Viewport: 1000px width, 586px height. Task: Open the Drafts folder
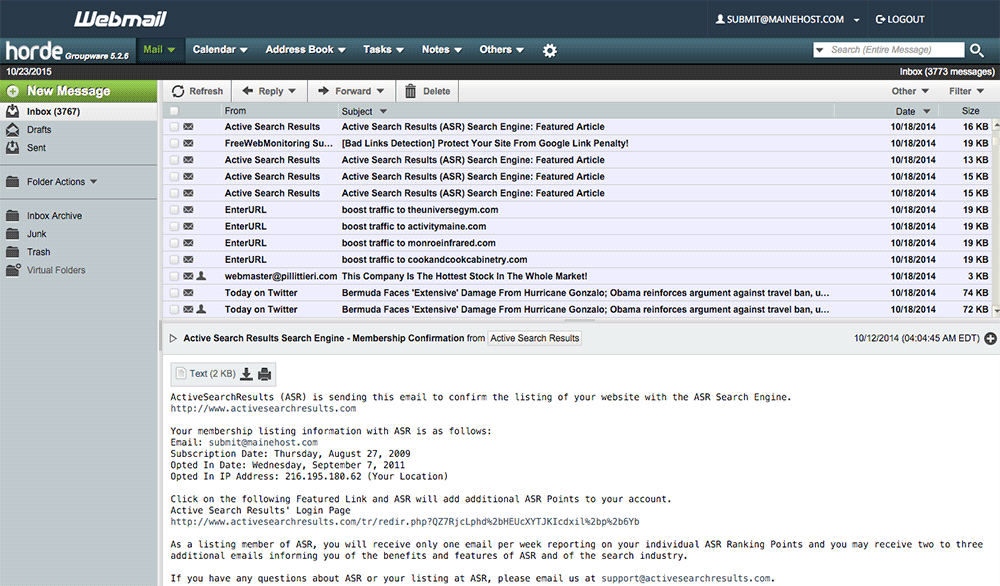39,130
